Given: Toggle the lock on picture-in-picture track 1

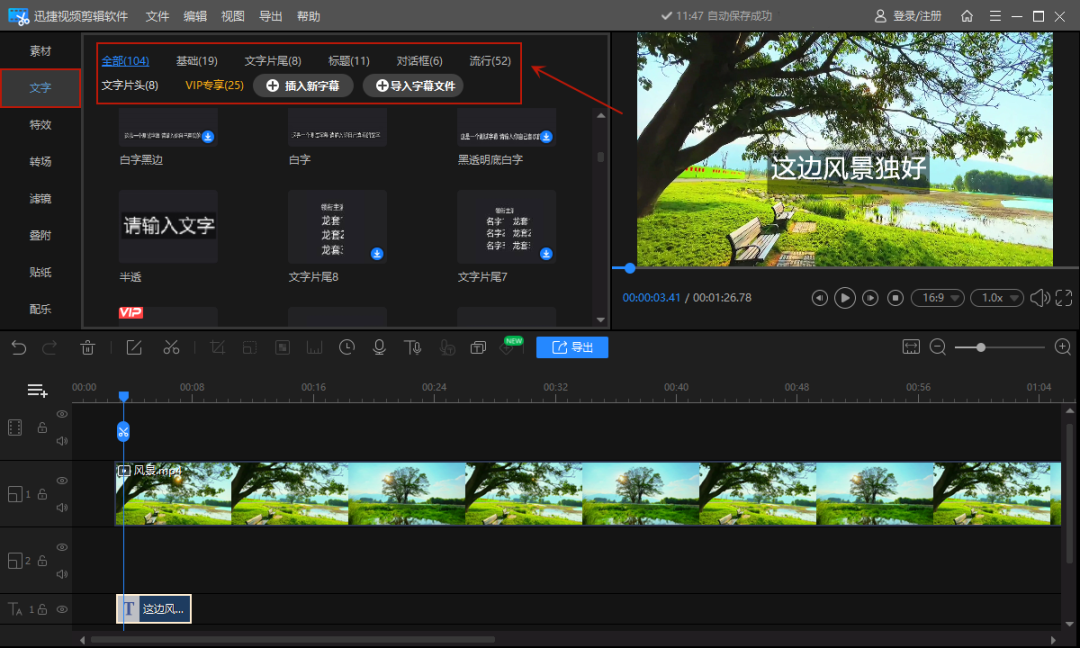Looking at the screenshot, I should pyautogui.click(x=42, y=494).
